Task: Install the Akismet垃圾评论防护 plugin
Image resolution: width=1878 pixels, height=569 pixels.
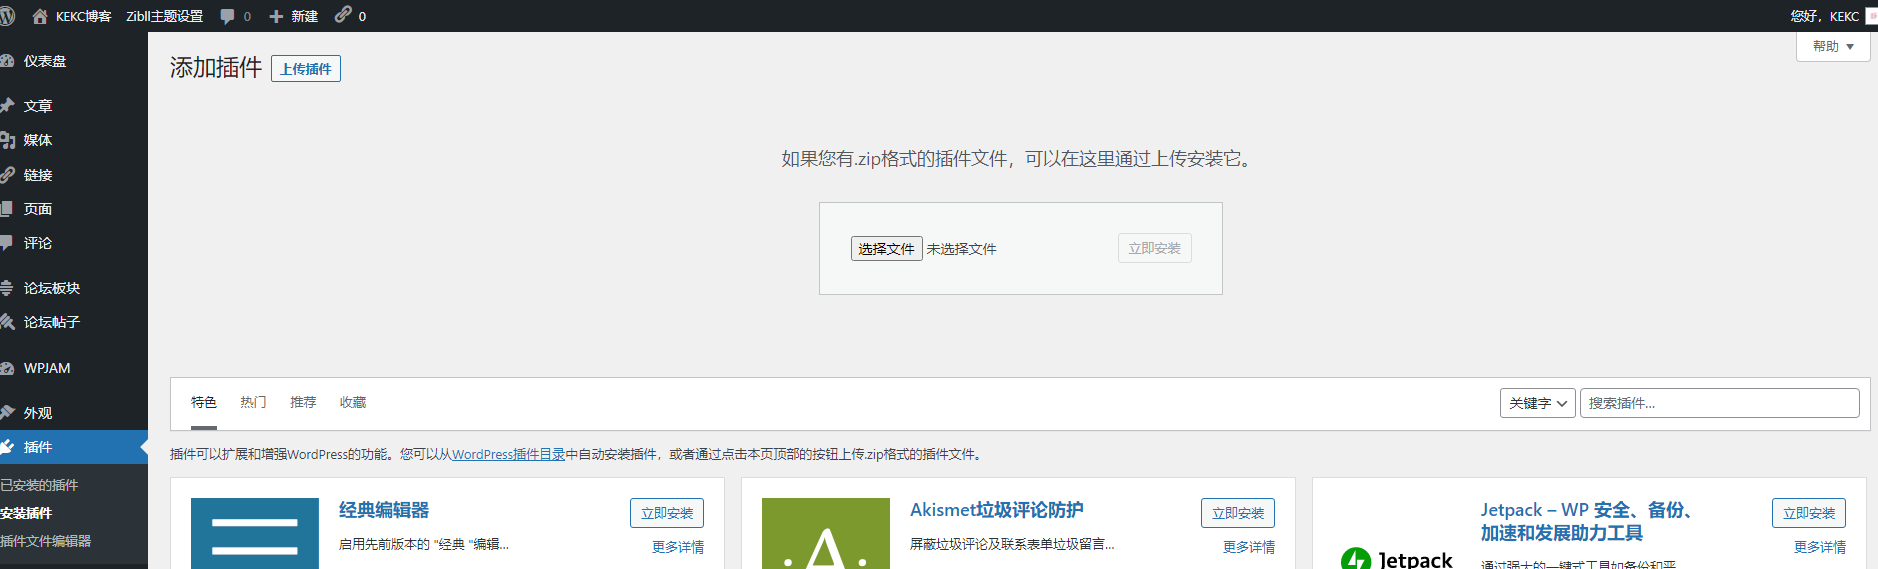Action: pos(1238,513)
